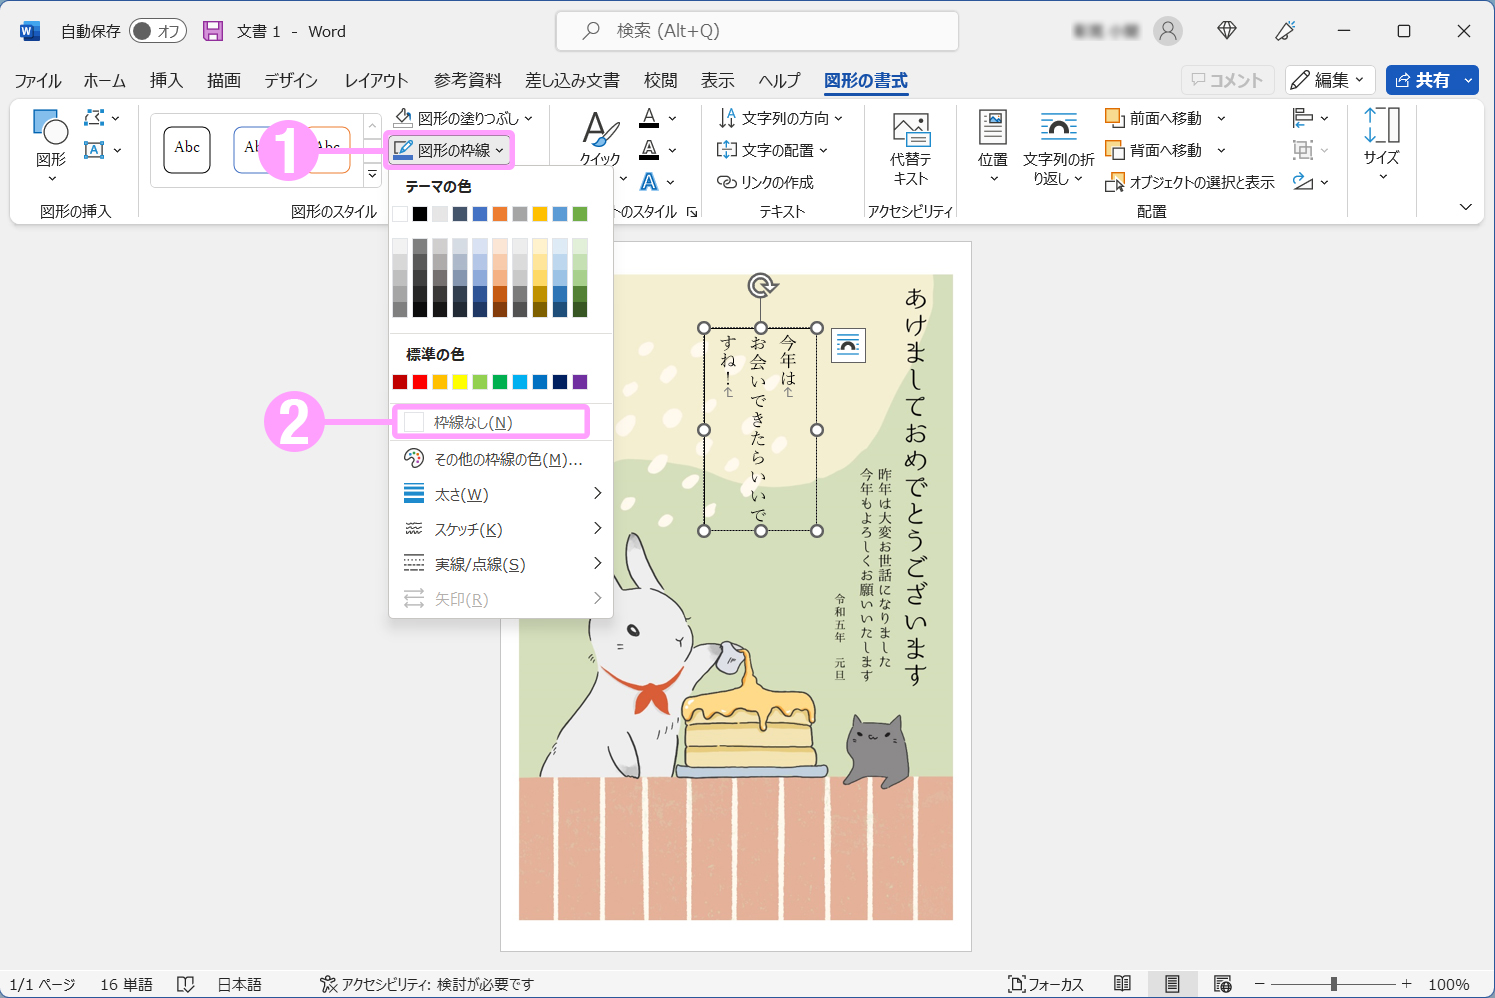Click the user account avatar icon
Screen dimensions: 1495x998
(1167, 31)
